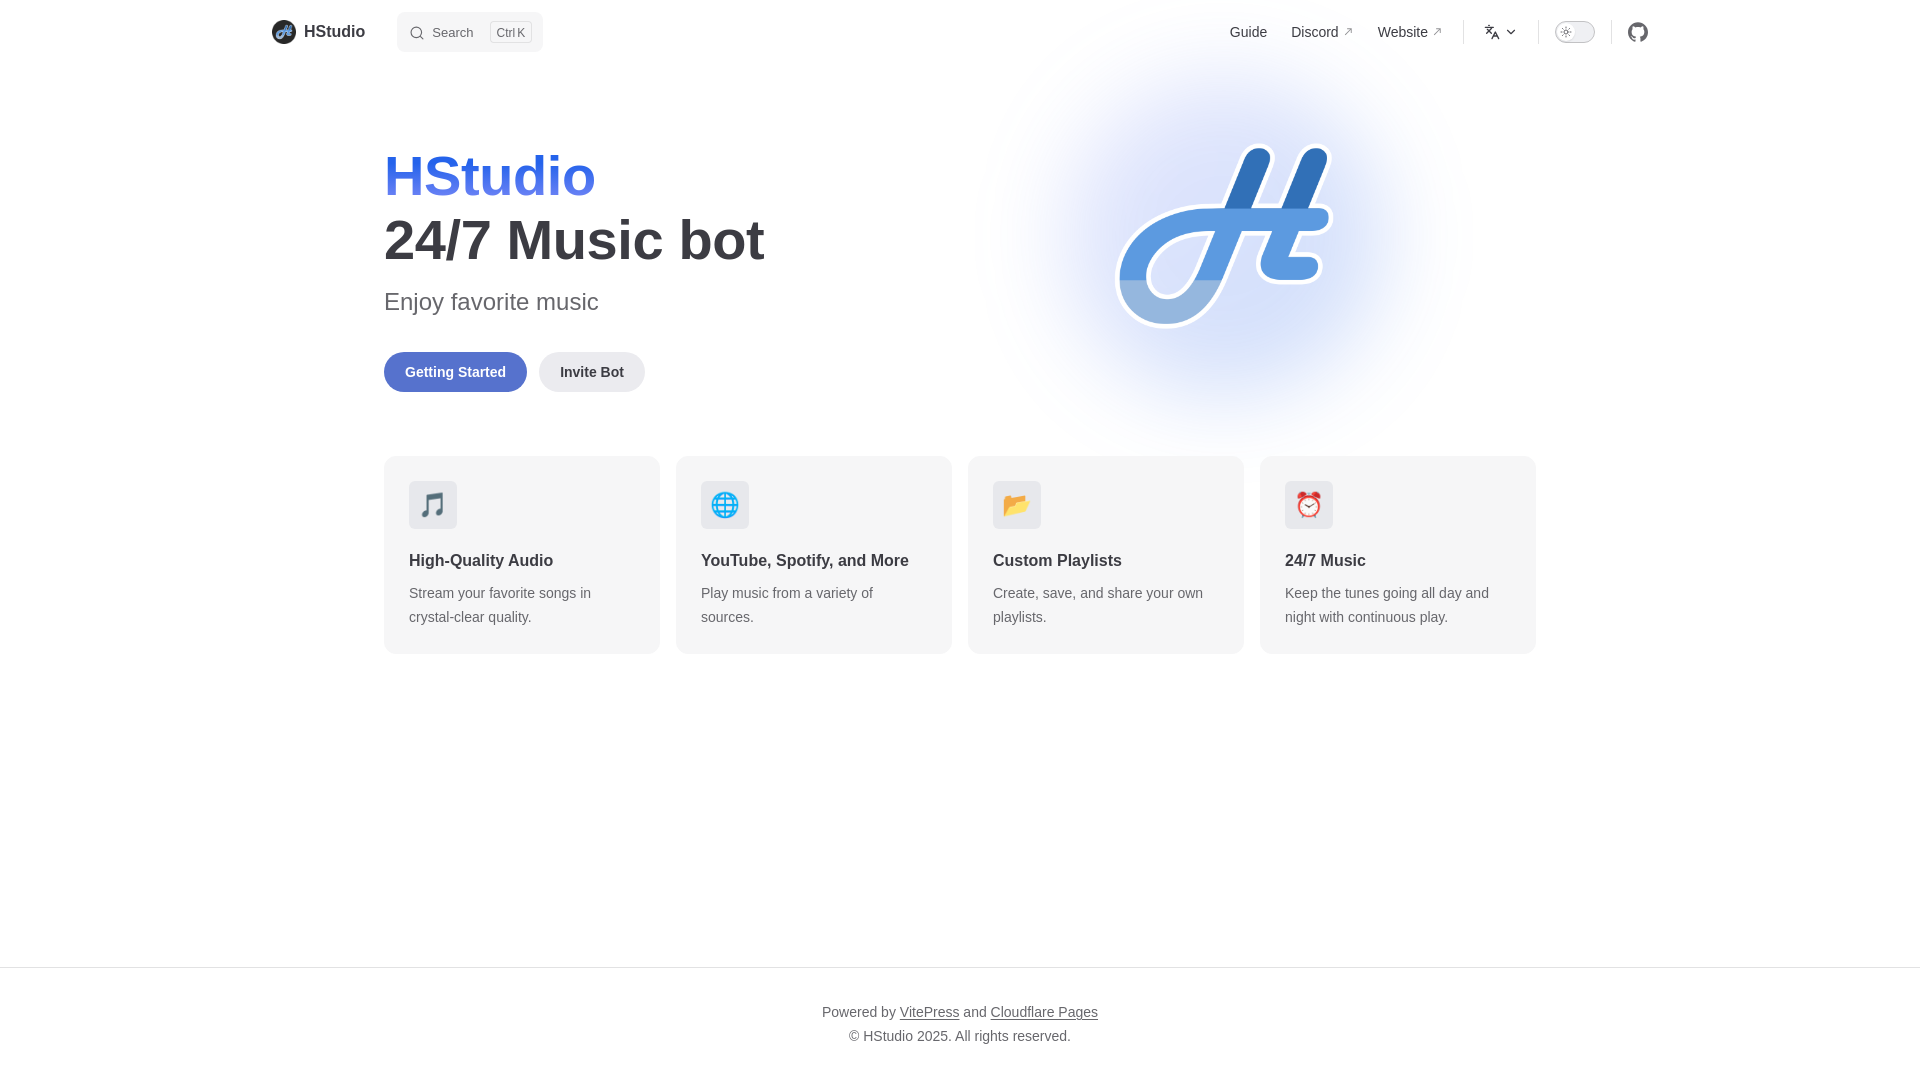Click the globe icon on YouTube, Spotify card
Screen dimensions: 1920x1080
(x=725, y=505)
